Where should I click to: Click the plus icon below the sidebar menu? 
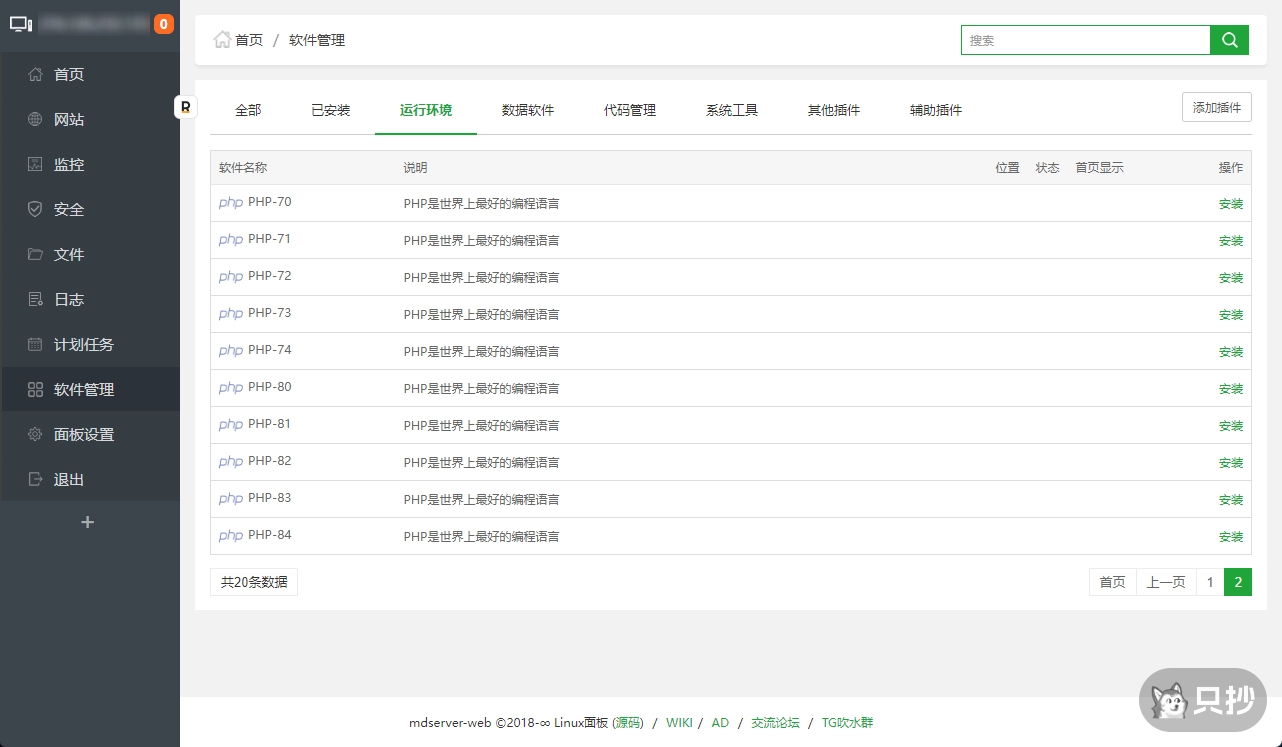87,521
